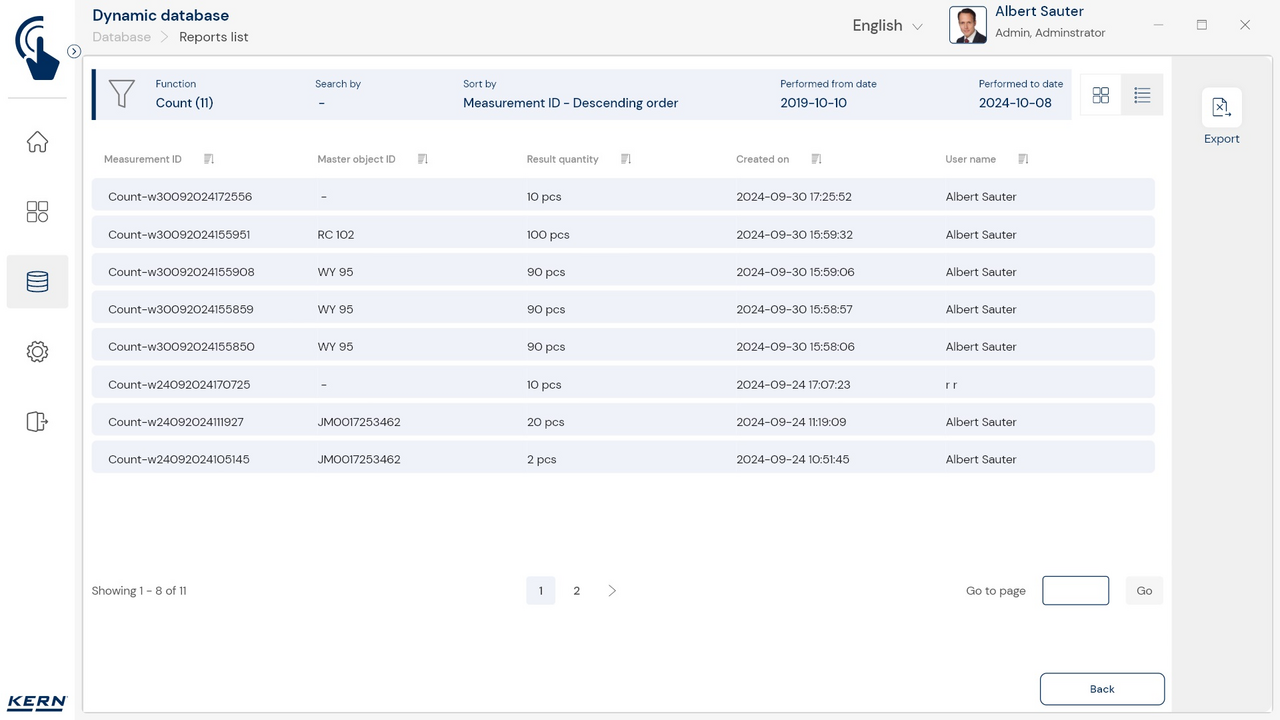Image resolution: width=1280 pixels, height=720 pixels.
Task: Open settings gear in sidebar
Action: [37, 352]
